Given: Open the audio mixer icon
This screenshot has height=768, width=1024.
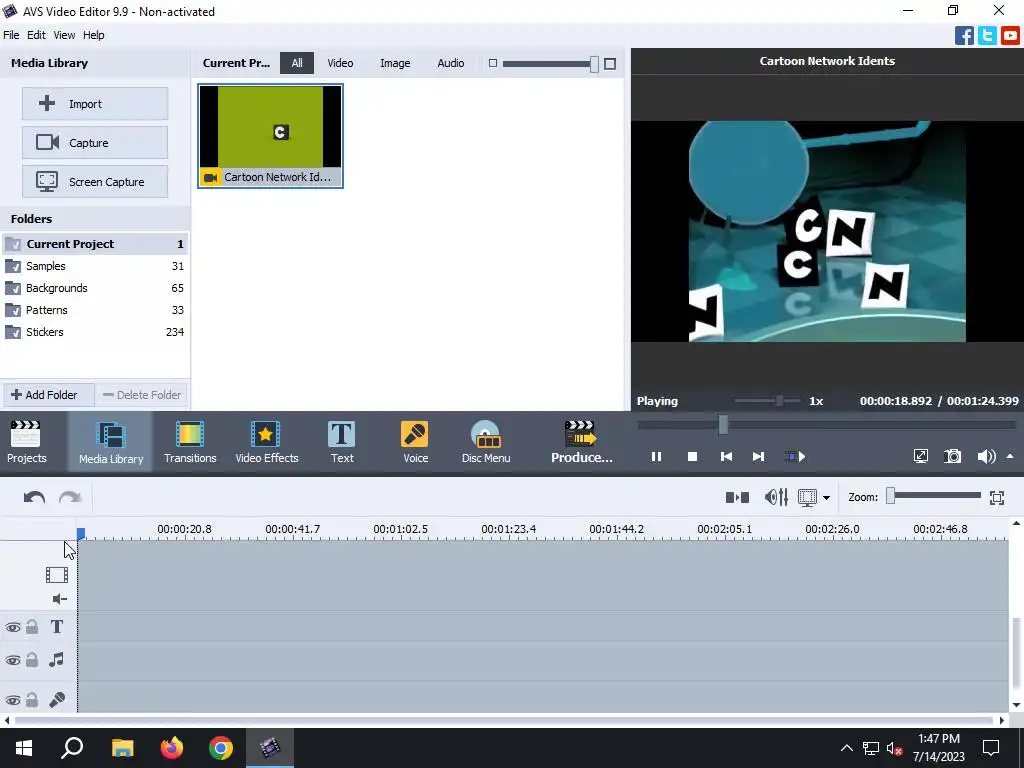Looking at the screenshot, I should click(776, 498).
